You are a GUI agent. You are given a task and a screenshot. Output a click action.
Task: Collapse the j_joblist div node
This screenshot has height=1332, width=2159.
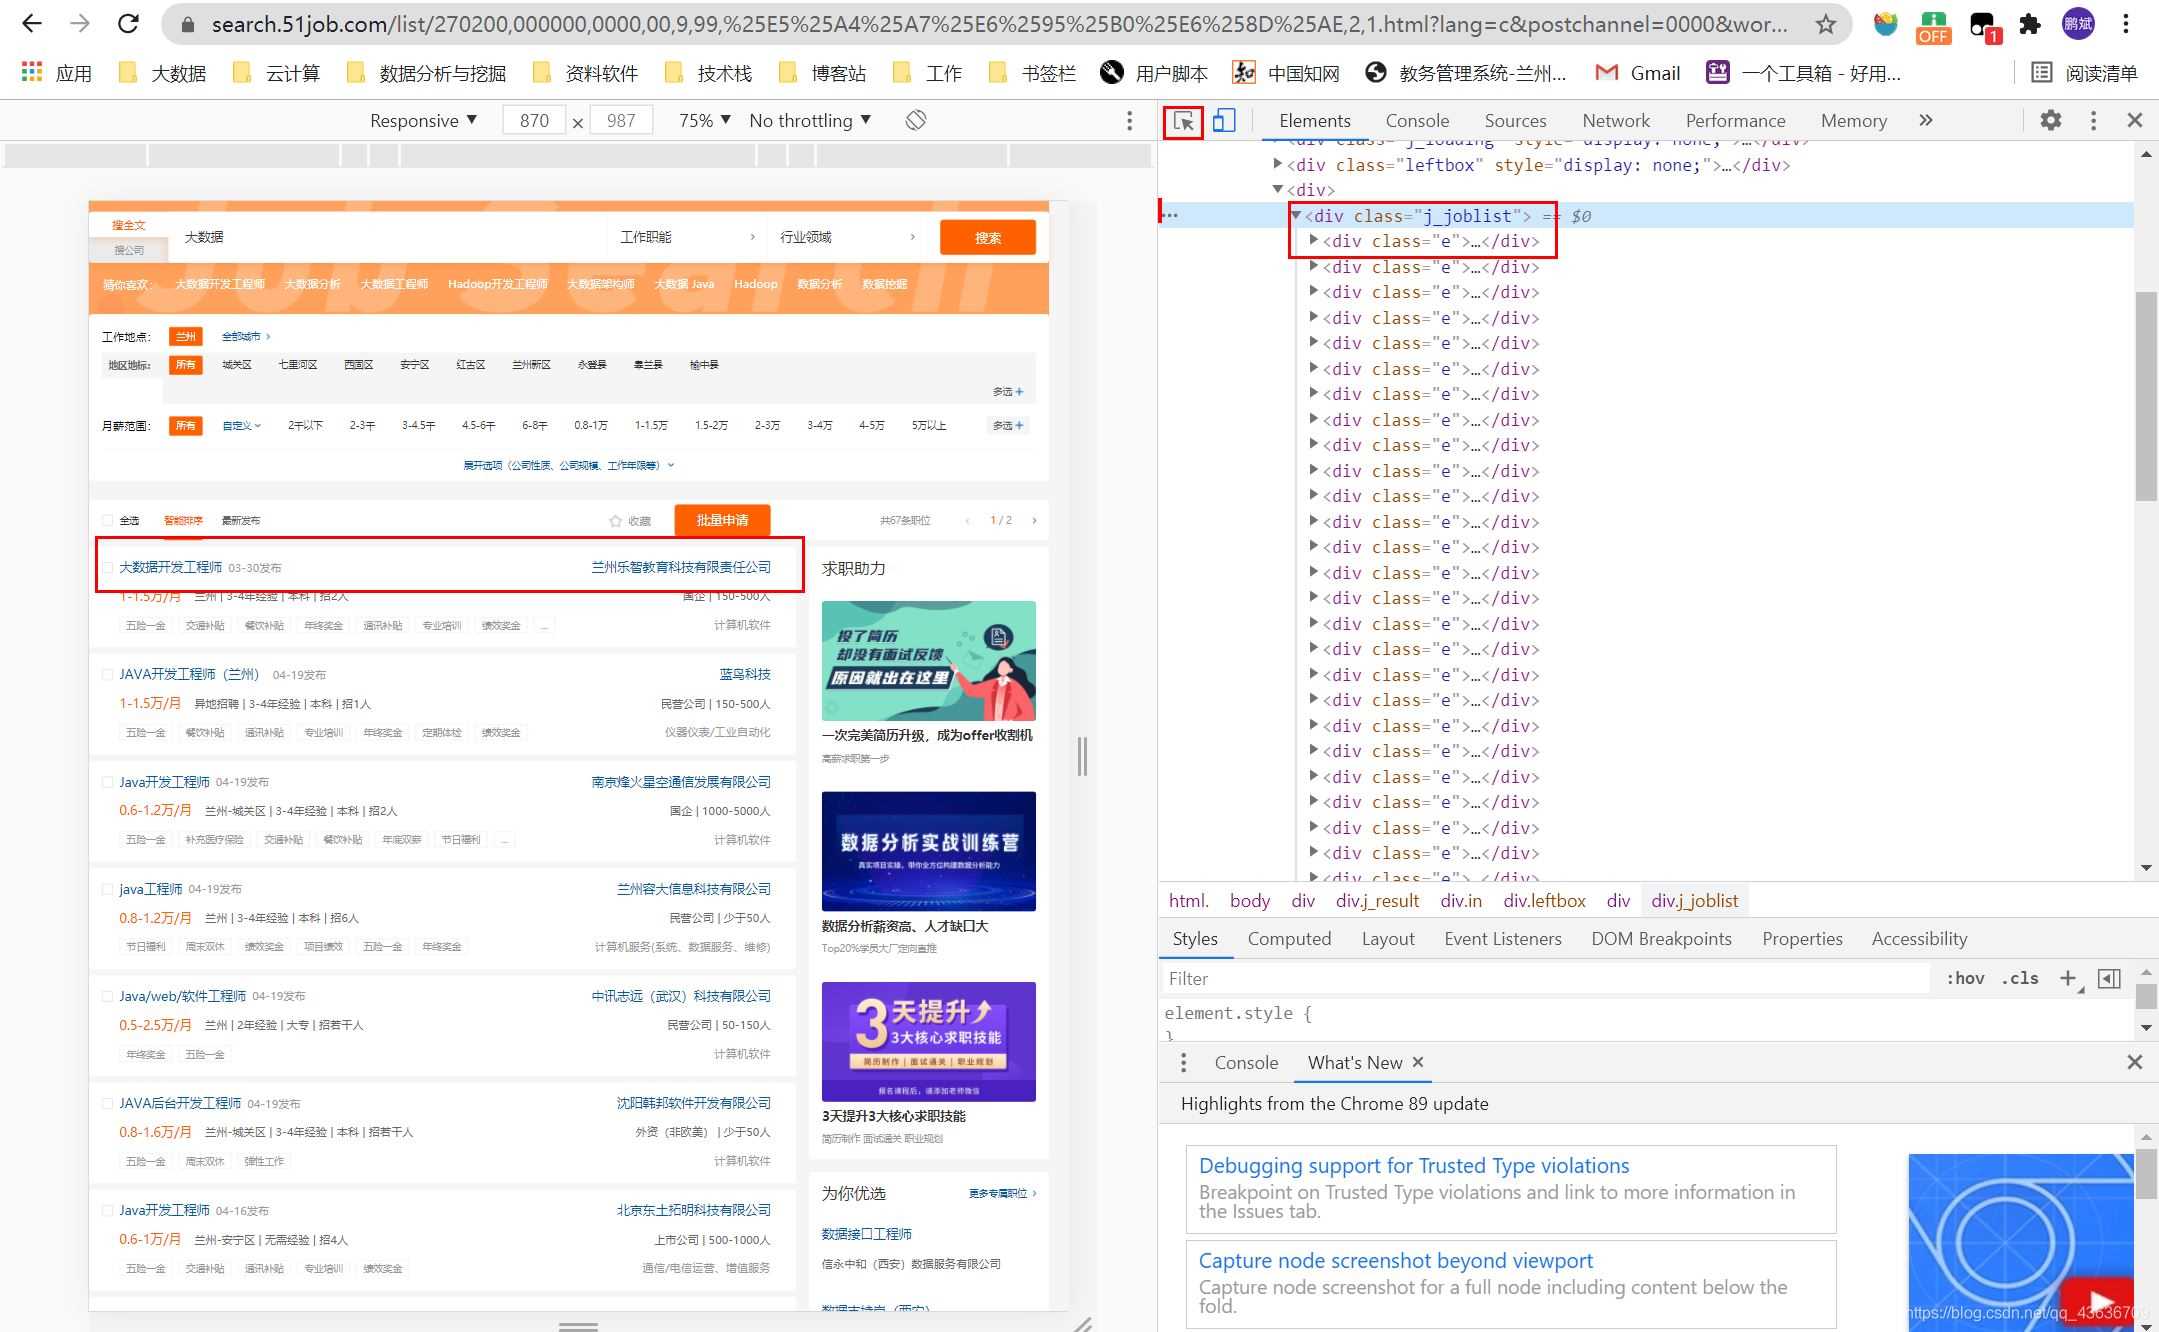[1296, 215]
